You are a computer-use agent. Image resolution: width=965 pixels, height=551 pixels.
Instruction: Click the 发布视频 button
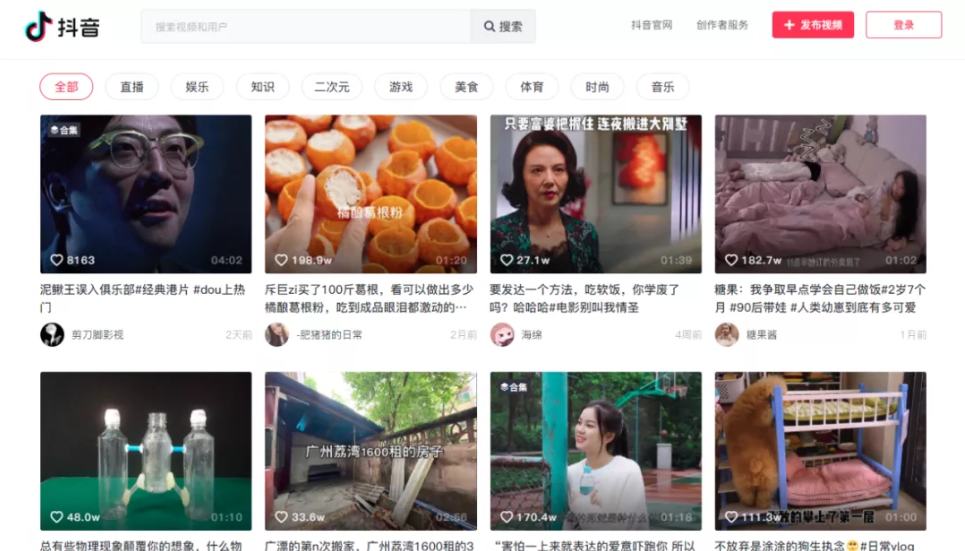[813, 25]
